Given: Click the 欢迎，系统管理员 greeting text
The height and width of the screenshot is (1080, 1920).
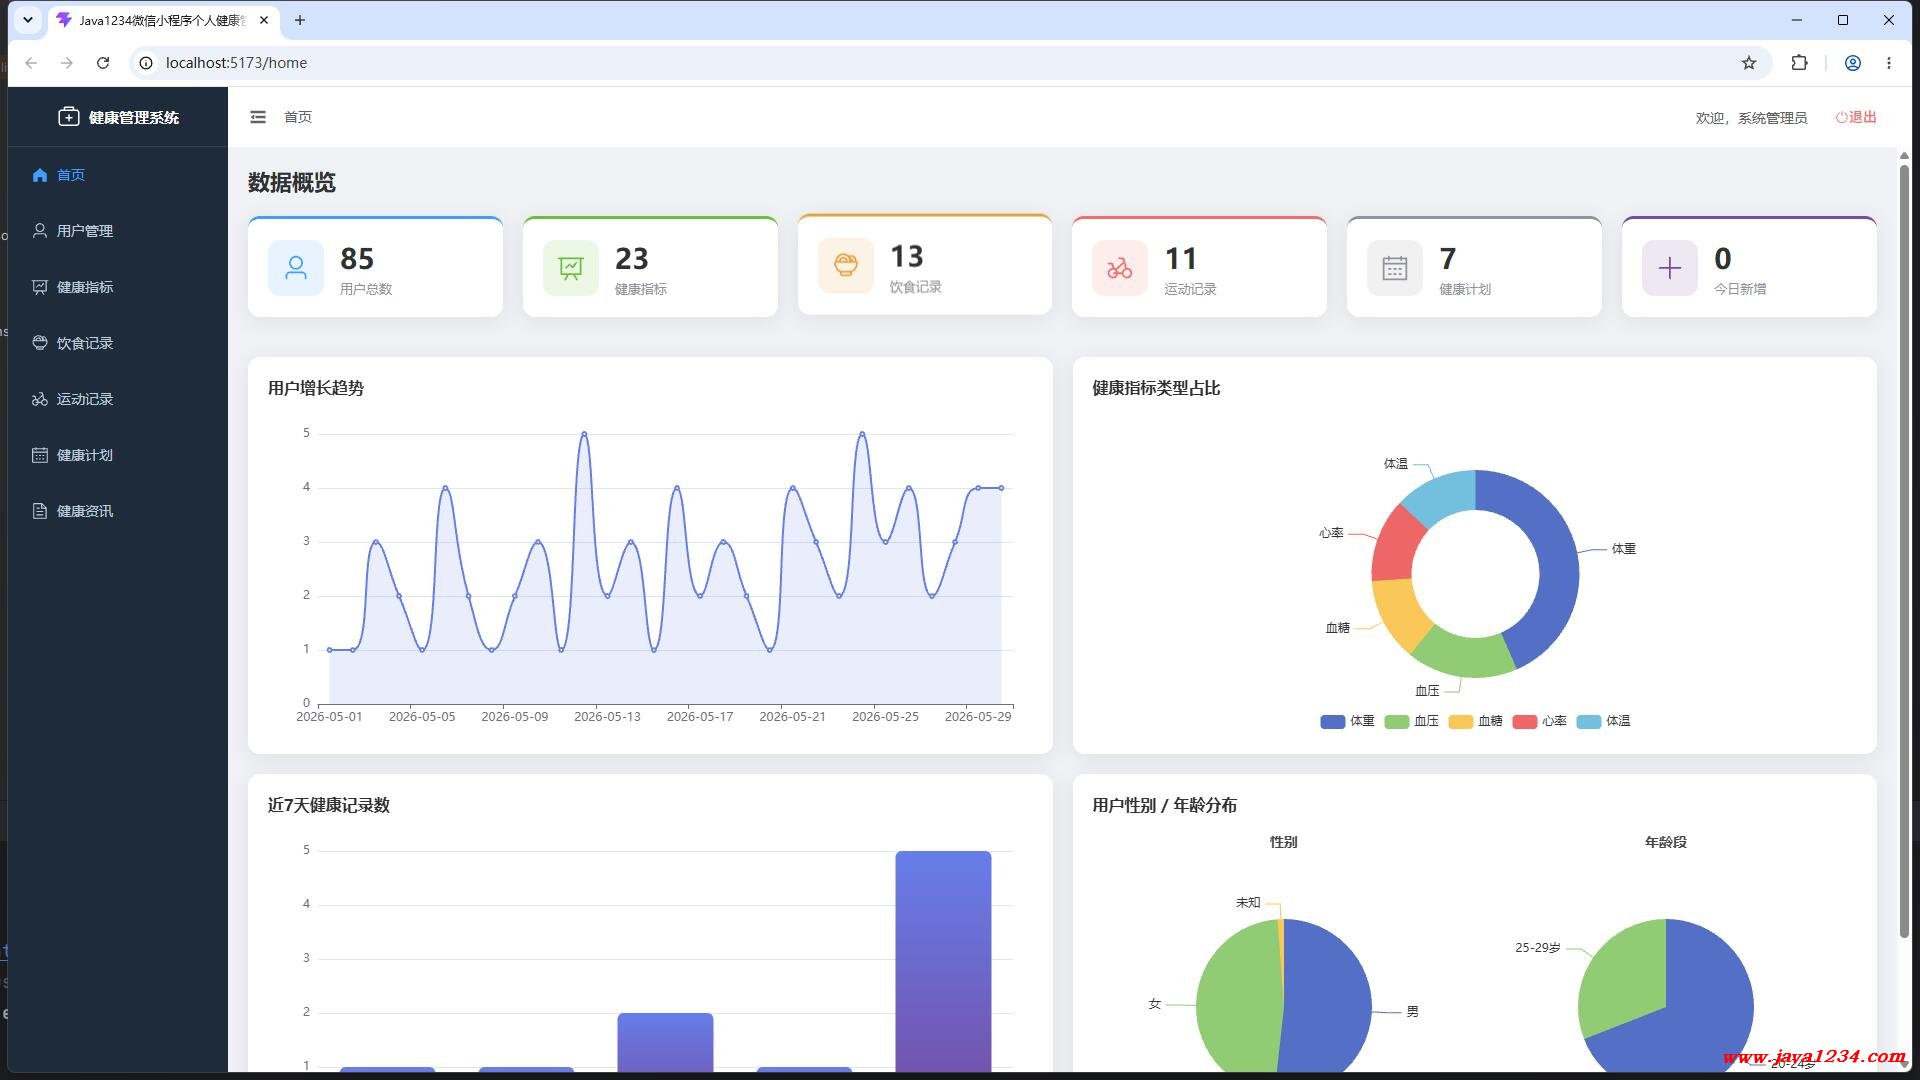Looking at the screenshot, I should pos(1751,118).
